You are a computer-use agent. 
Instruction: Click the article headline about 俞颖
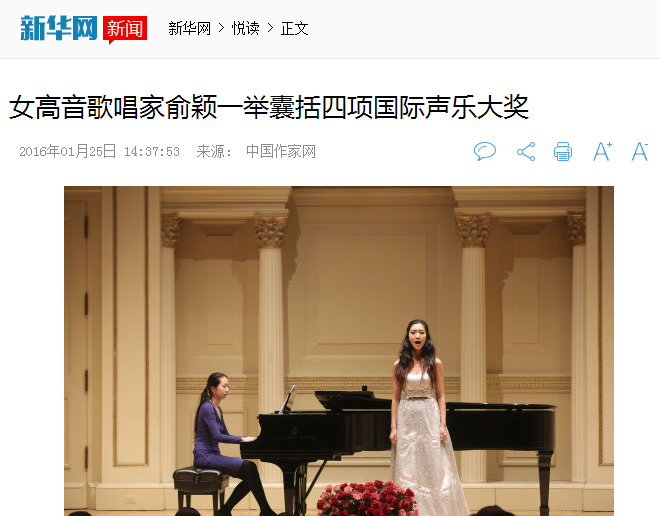[269, 107]
